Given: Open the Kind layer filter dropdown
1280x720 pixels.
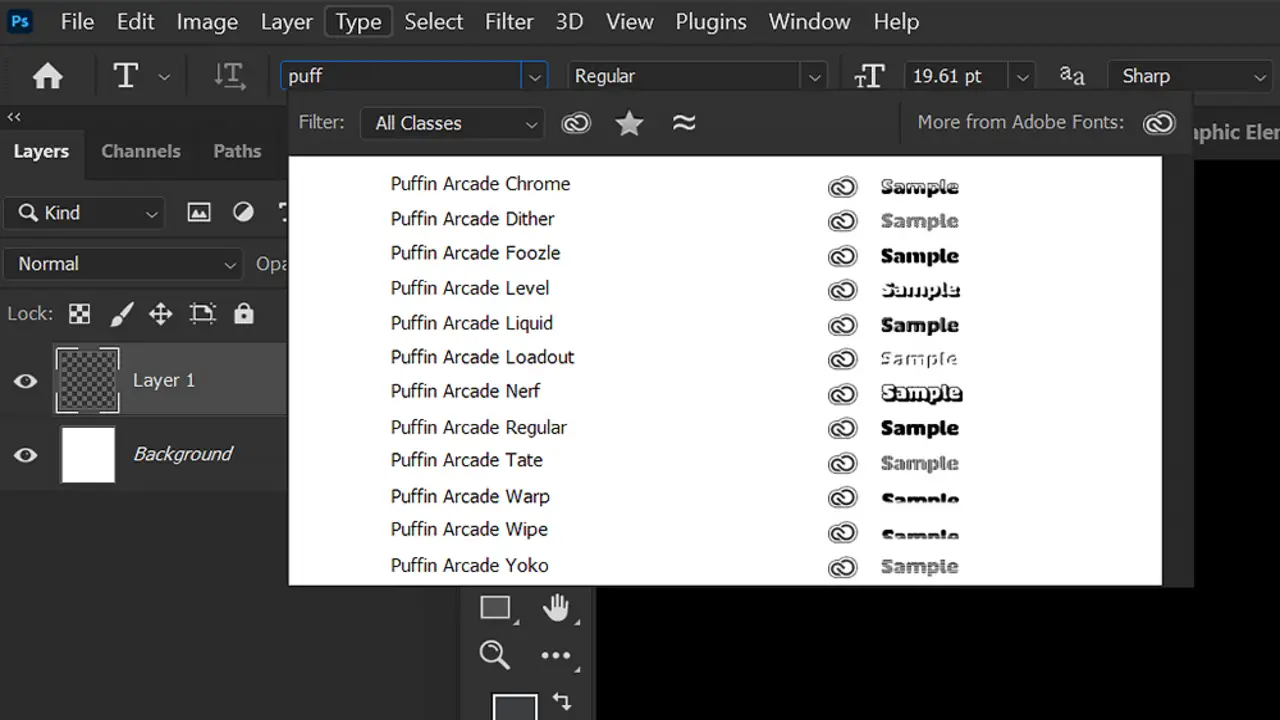Looking at the screenshot, I should pos(83,213).
